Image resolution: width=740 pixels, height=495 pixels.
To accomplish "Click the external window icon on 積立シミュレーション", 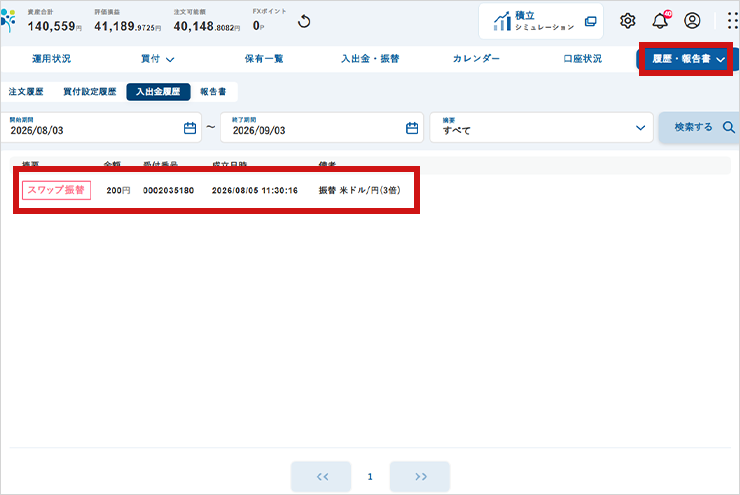I will pyautogui.click(x=590, y=21).
